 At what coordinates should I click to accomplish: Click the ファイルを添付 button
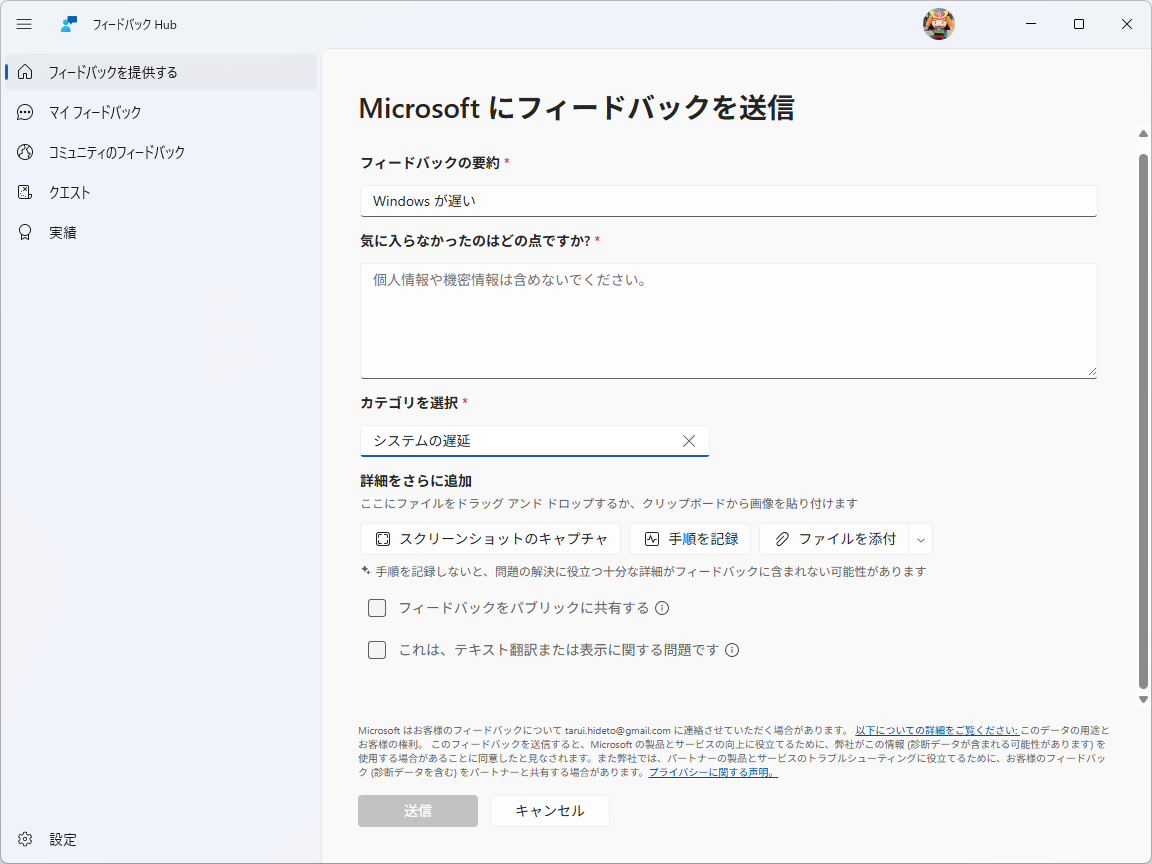(x=835, y=539)
